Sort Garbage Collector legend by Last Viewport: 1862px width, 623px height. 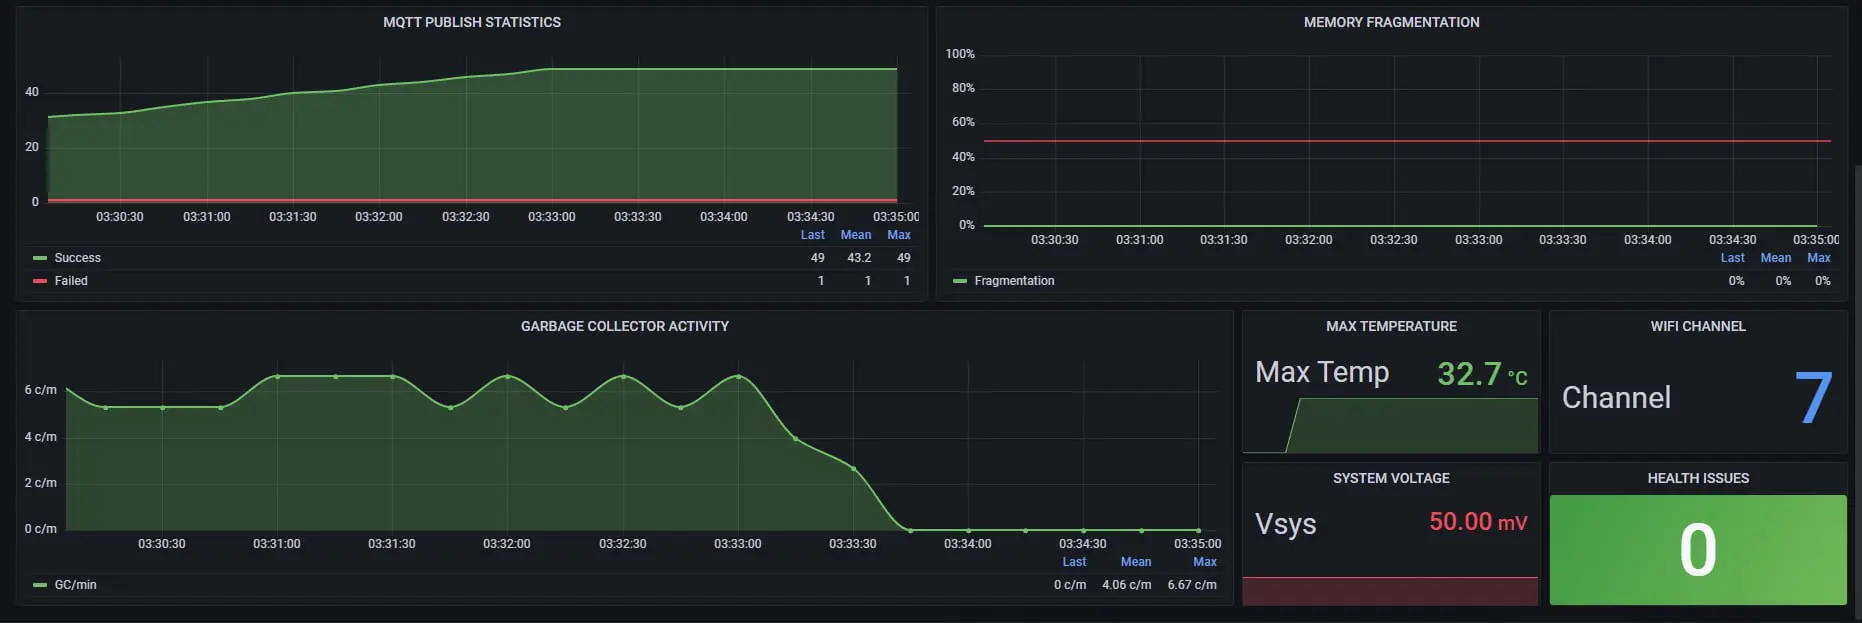1074,562
